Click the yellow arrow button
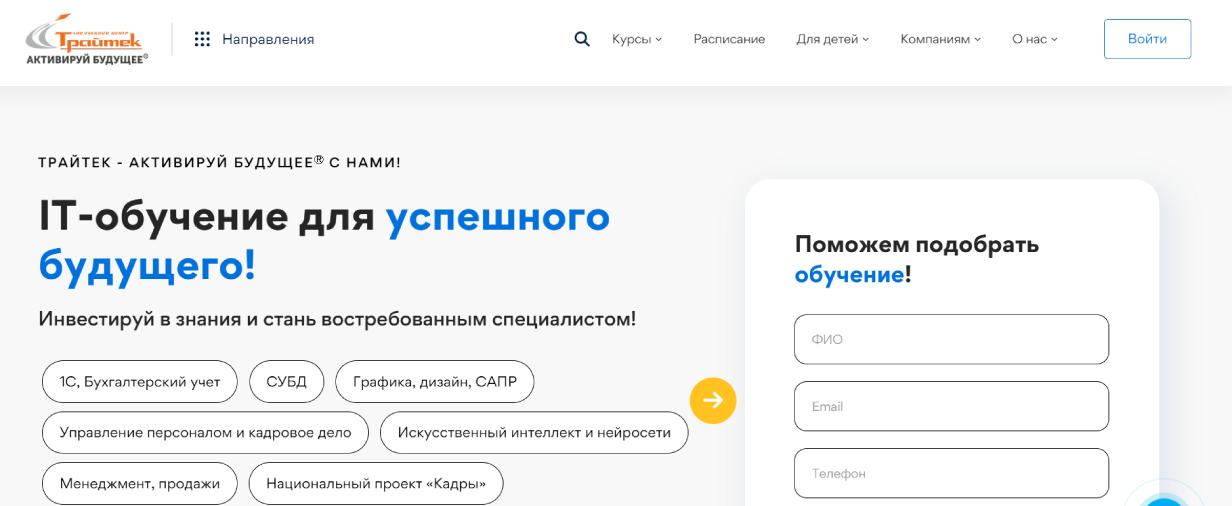This screenshot has width=1232, height=506. pyautogui.click(x=713, y=400)
